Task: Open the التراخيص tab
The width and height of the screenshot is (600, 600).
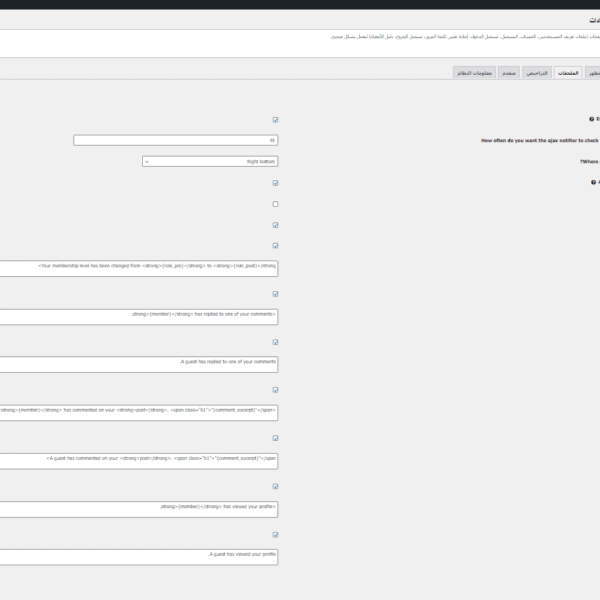Action: (537, 73)
